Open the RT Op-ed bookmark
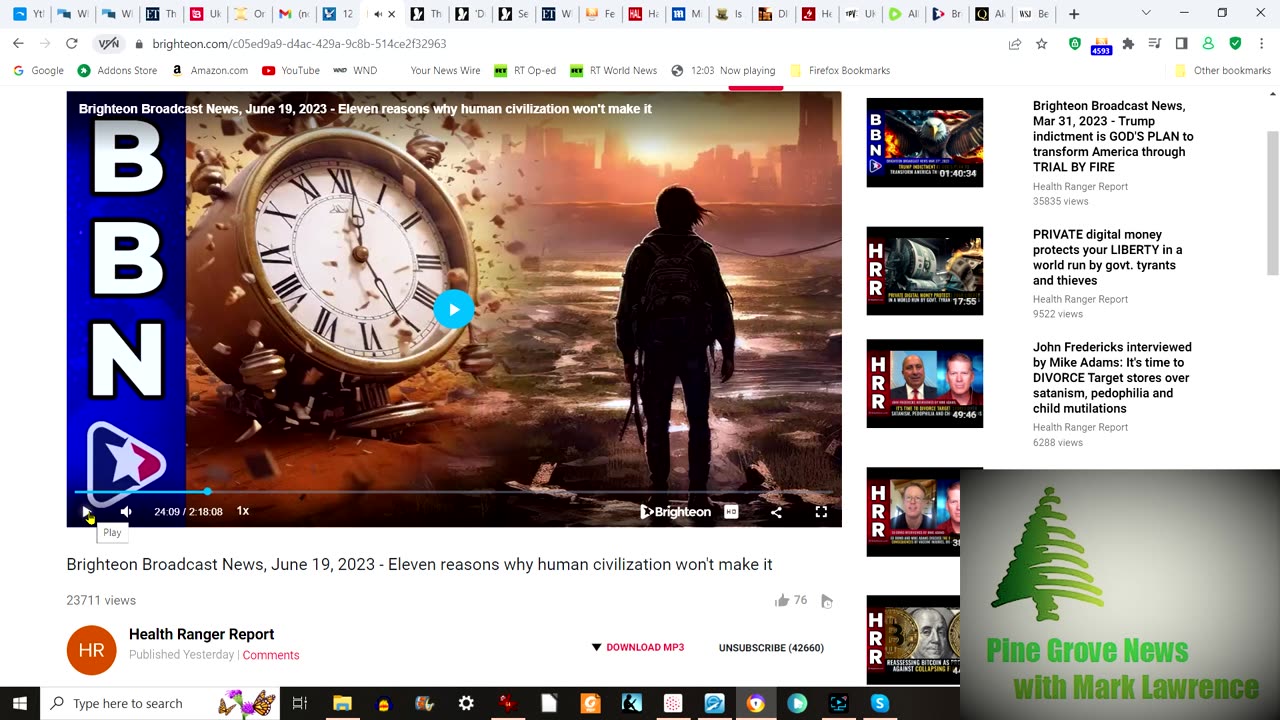 525,70
